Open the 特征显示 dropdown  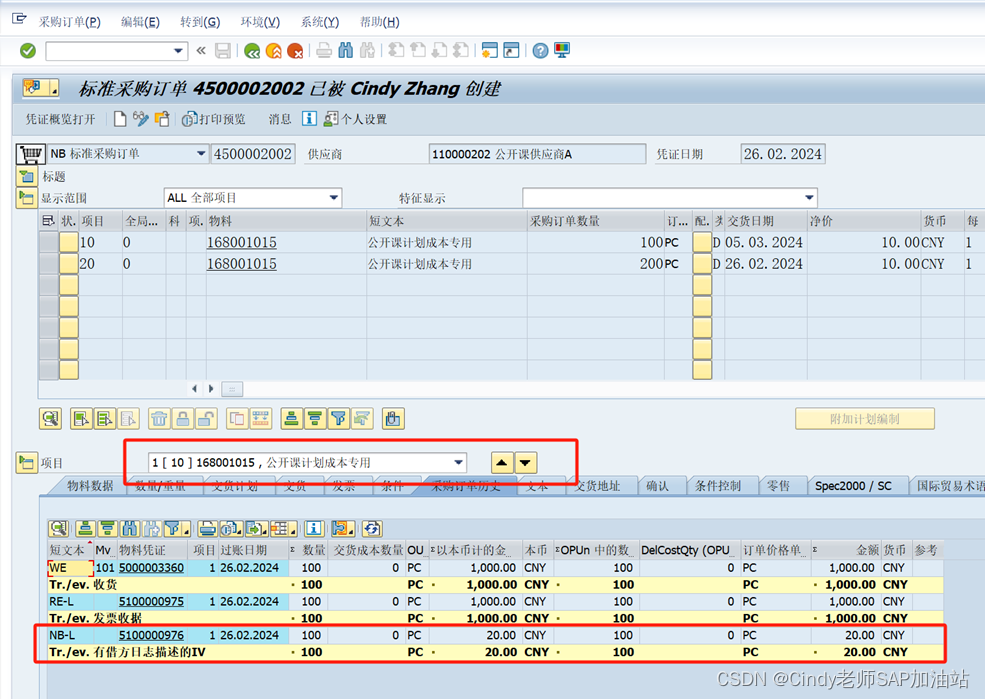[x=809, y=198]
